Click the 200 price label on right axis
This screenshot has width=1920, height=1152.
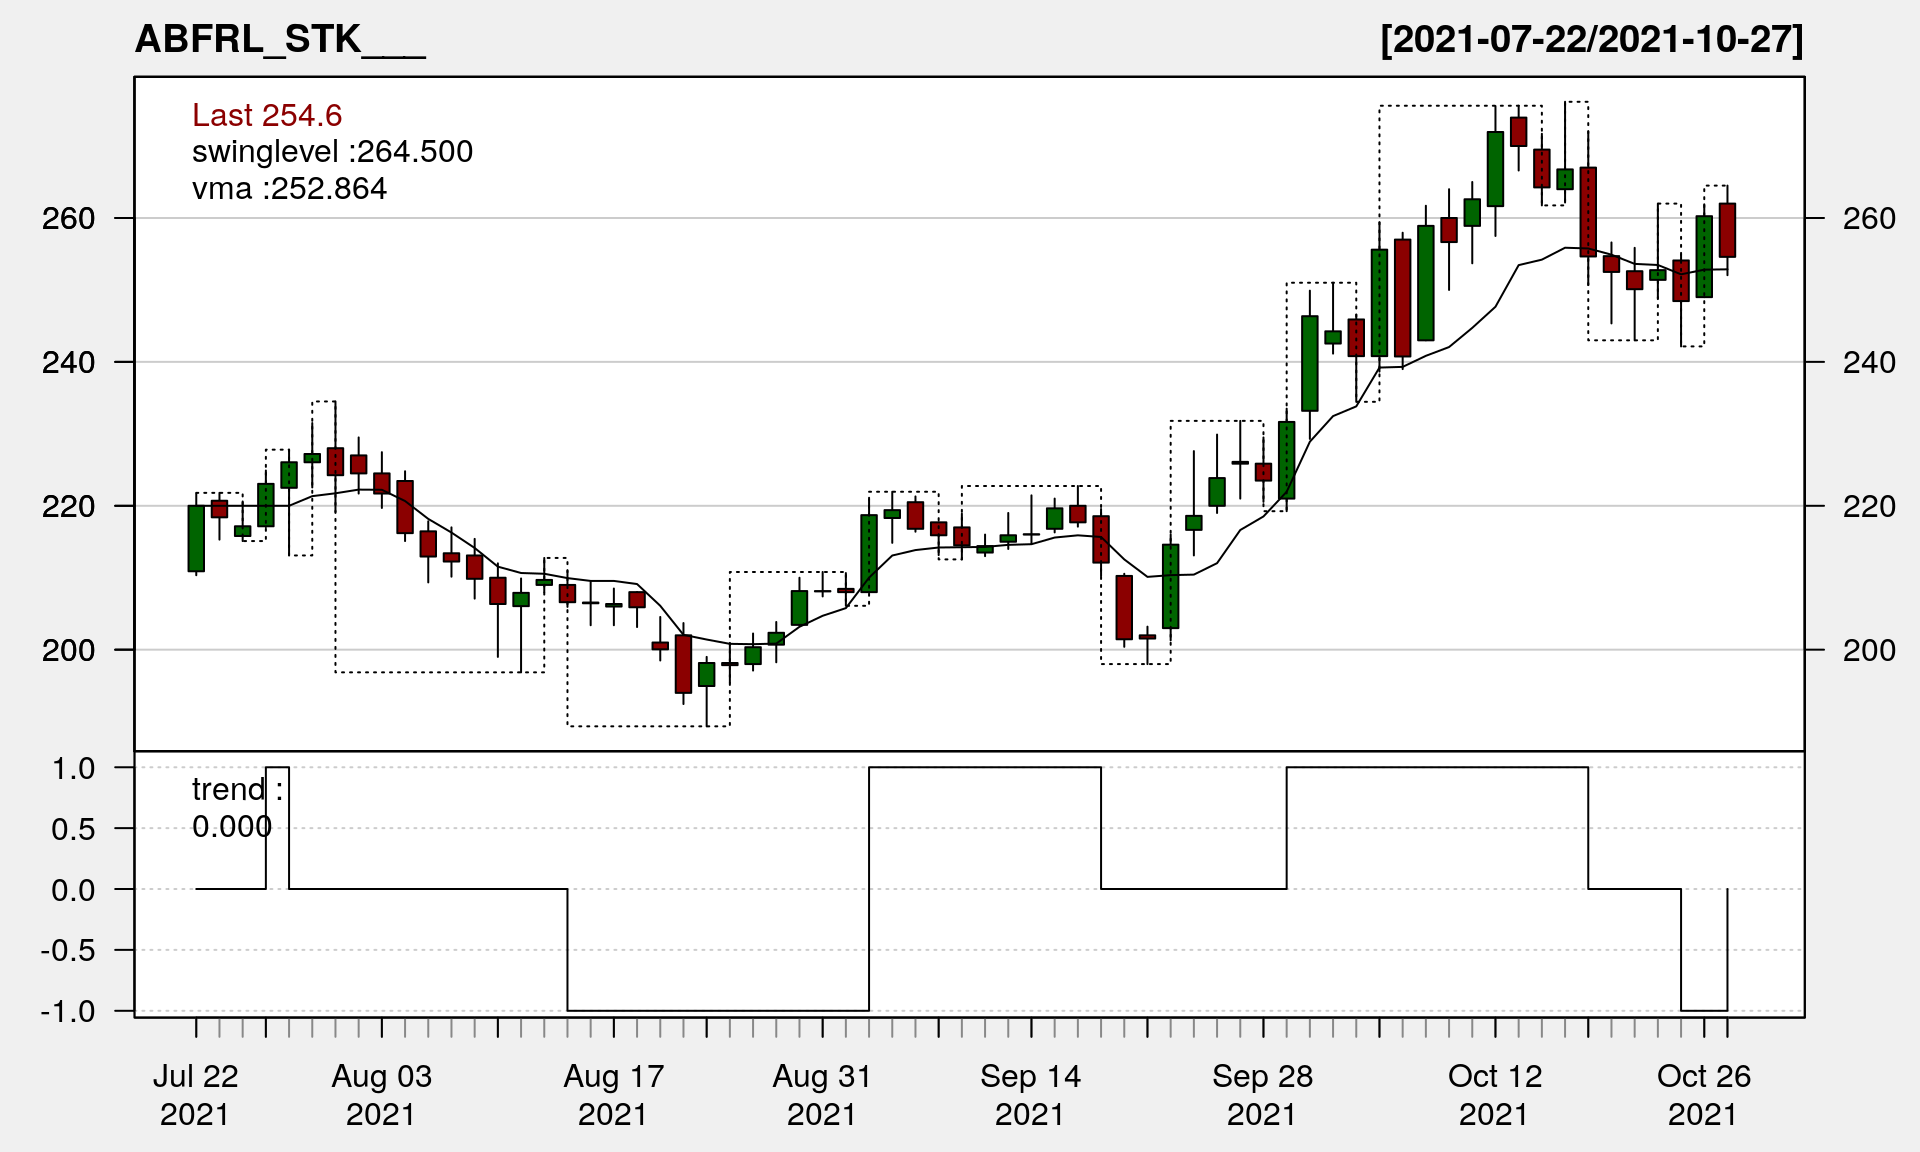coord(1868,650)
